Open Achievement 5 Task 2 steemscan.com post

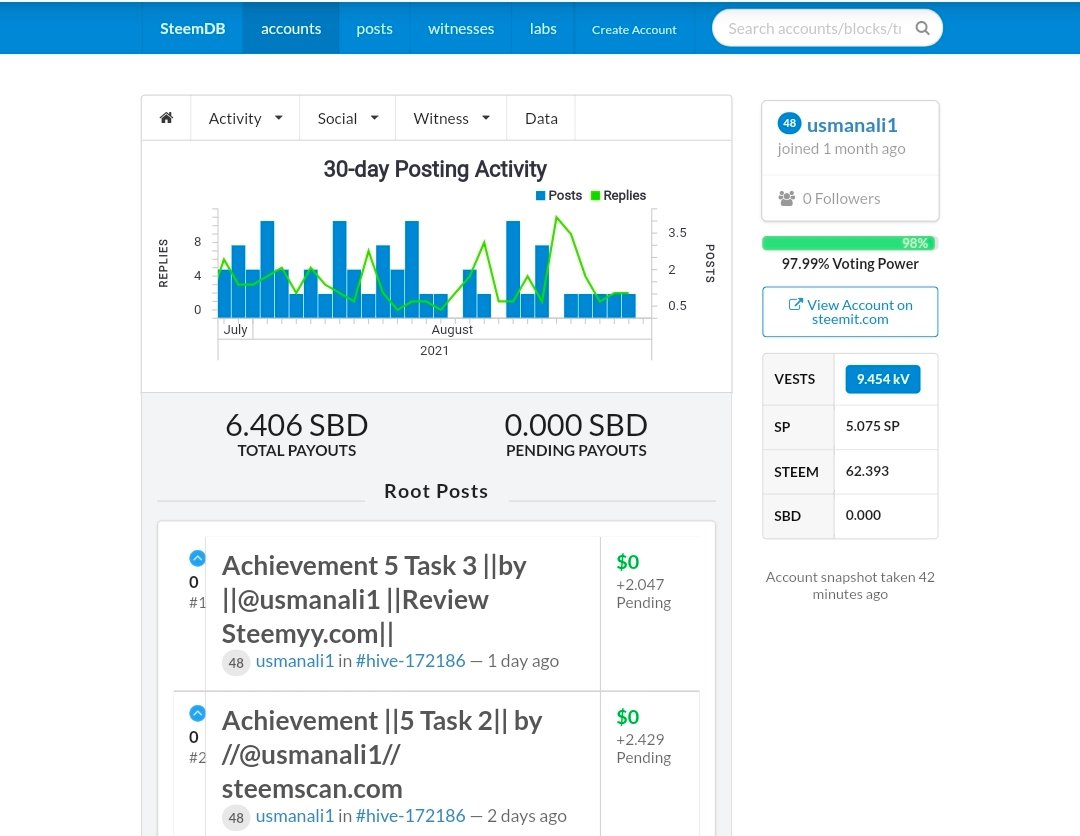[382, 754]
